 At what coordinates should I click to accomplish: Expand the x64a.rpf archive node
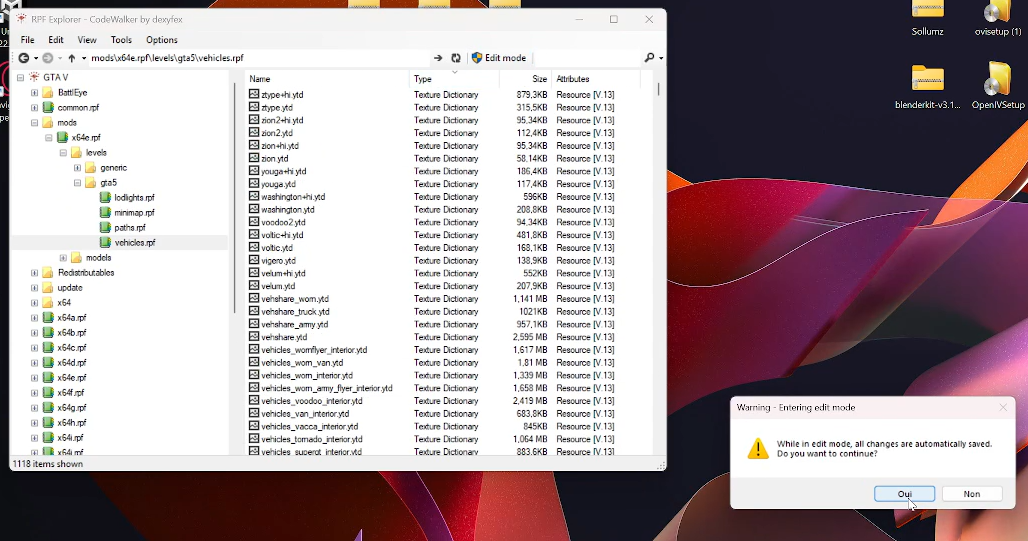click(34, 318)
